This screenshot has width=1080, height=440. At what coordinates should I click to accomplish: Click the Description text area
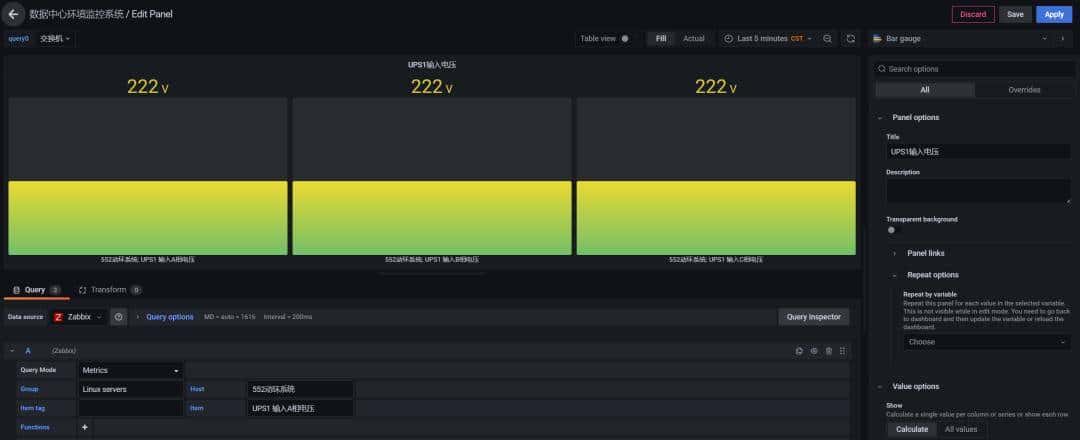(978, 191)
